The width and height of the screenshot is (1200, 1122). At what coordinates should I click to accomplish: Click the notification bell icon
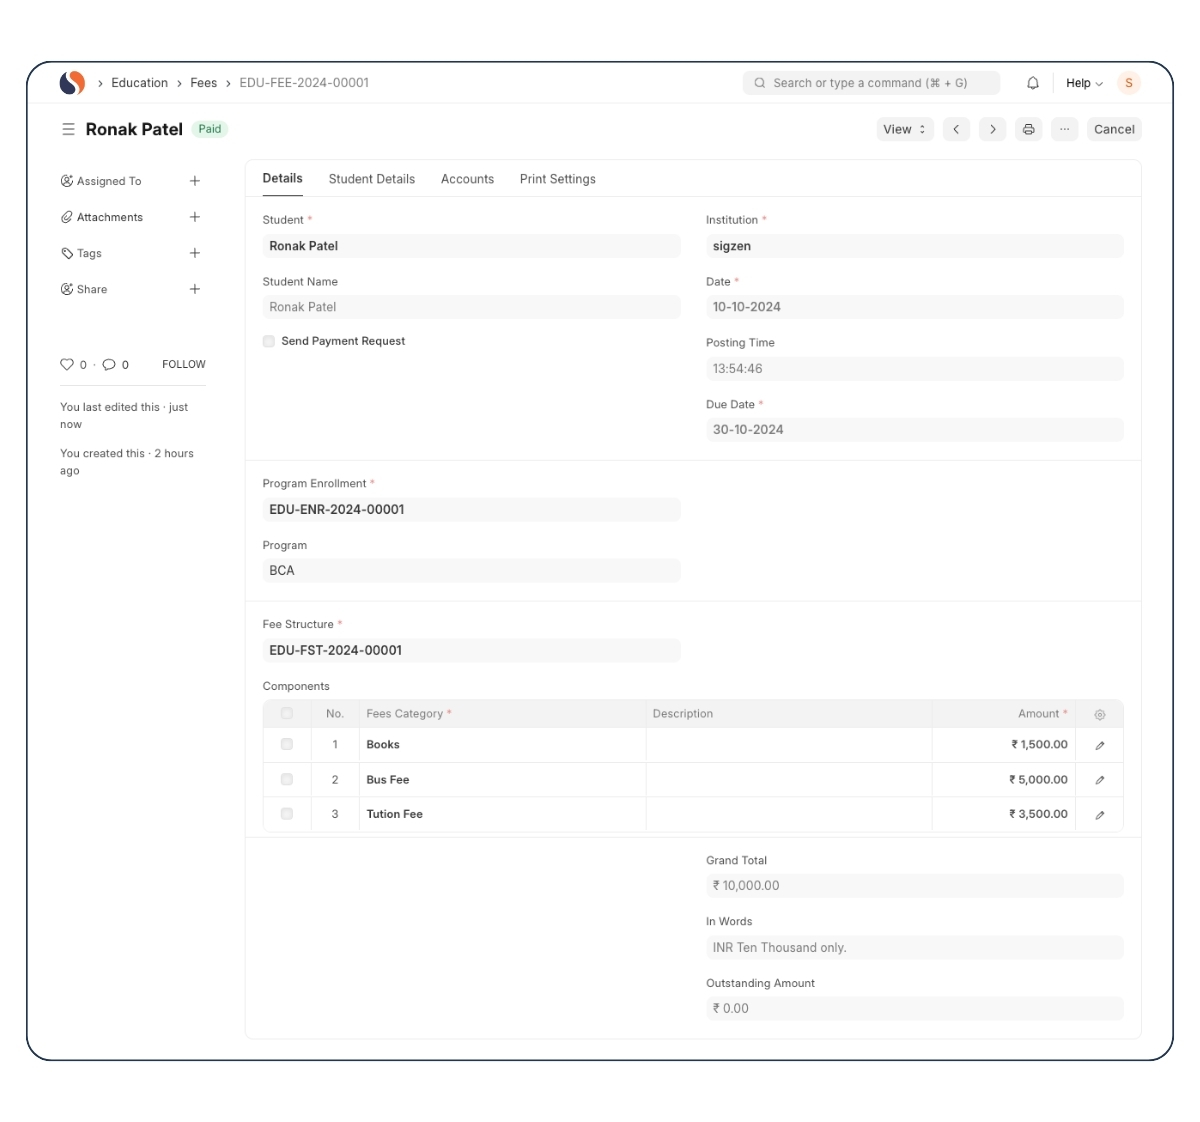[x=1033, y=83]
